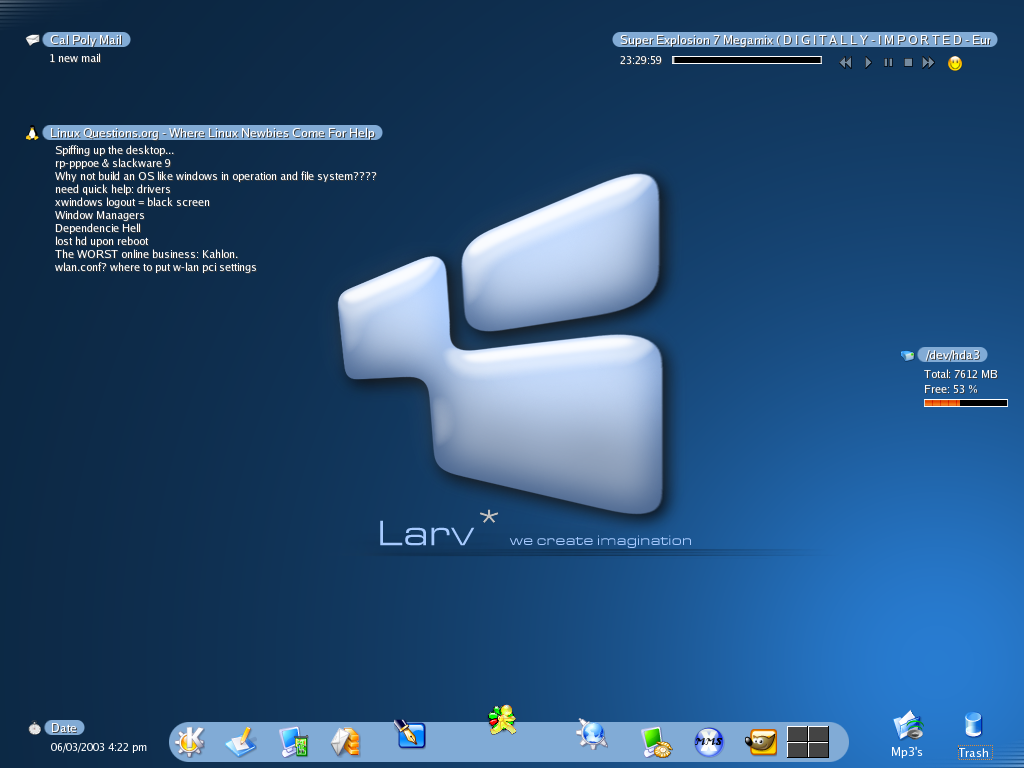Image resolution: width=1024 pixels, height=768 pixels.
Task: Open the KDE K menu
Action: 190,742
